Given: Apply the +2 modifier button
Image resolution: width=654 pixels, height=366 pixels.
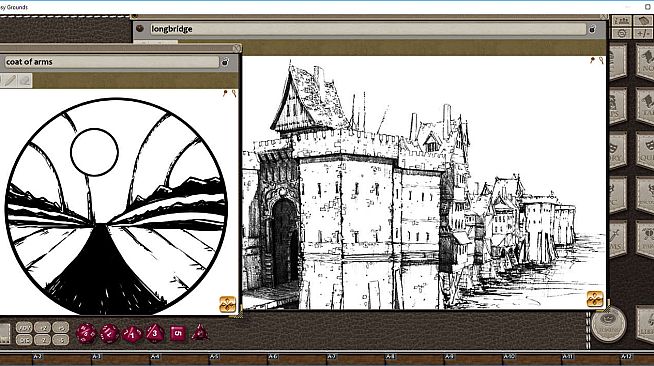Looking at the screenshot, I should (43, 328).
